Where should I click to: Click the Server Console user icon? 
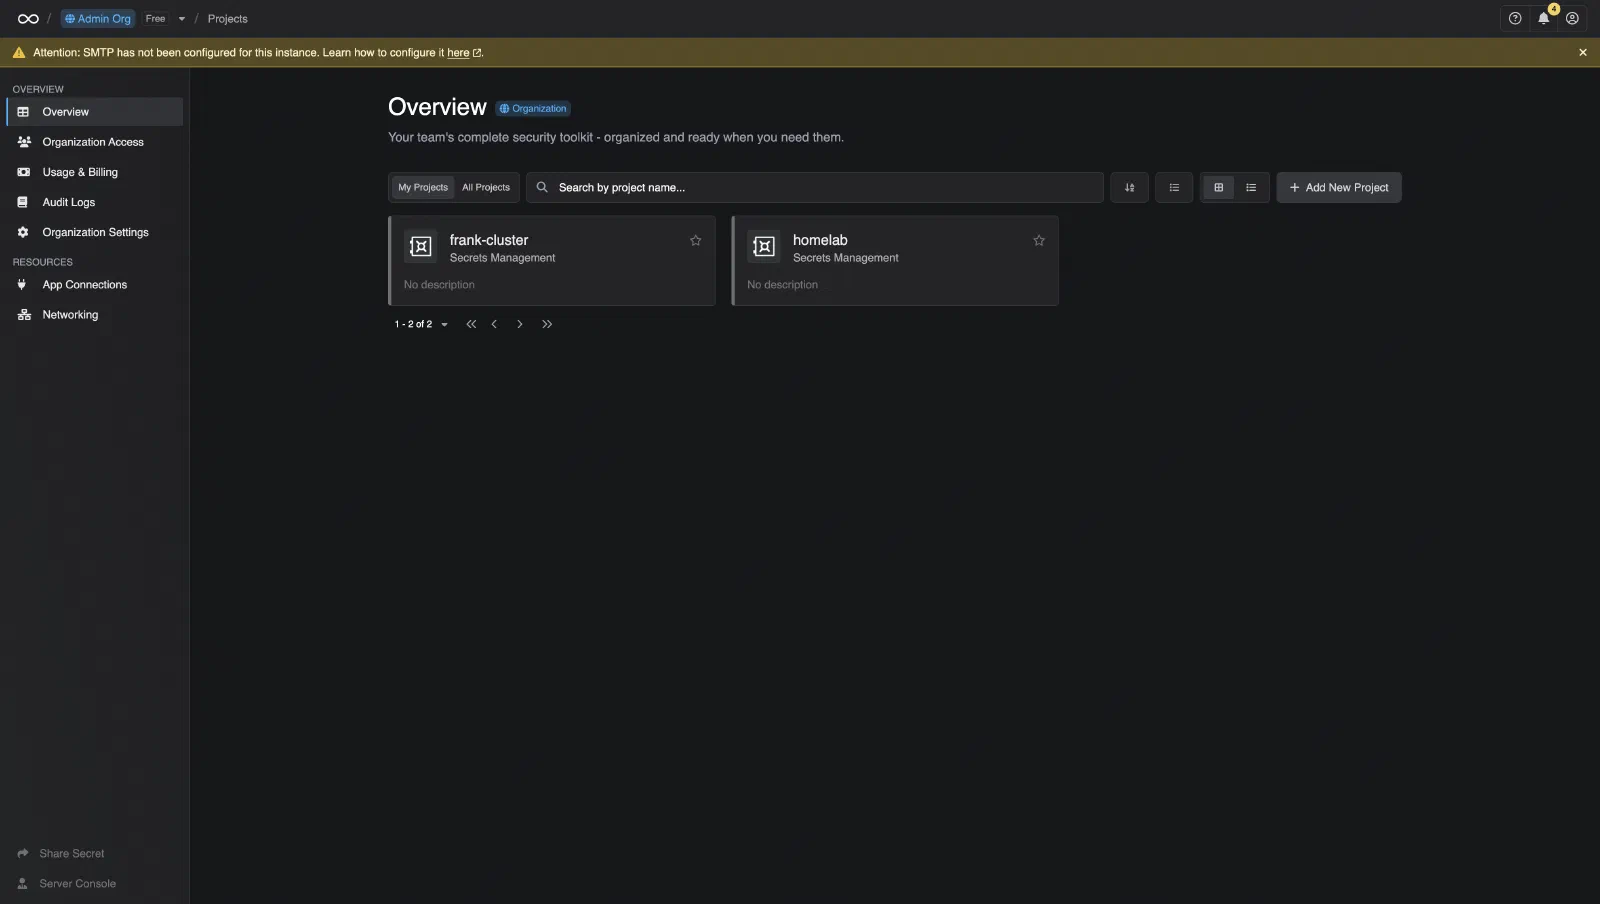22,884
